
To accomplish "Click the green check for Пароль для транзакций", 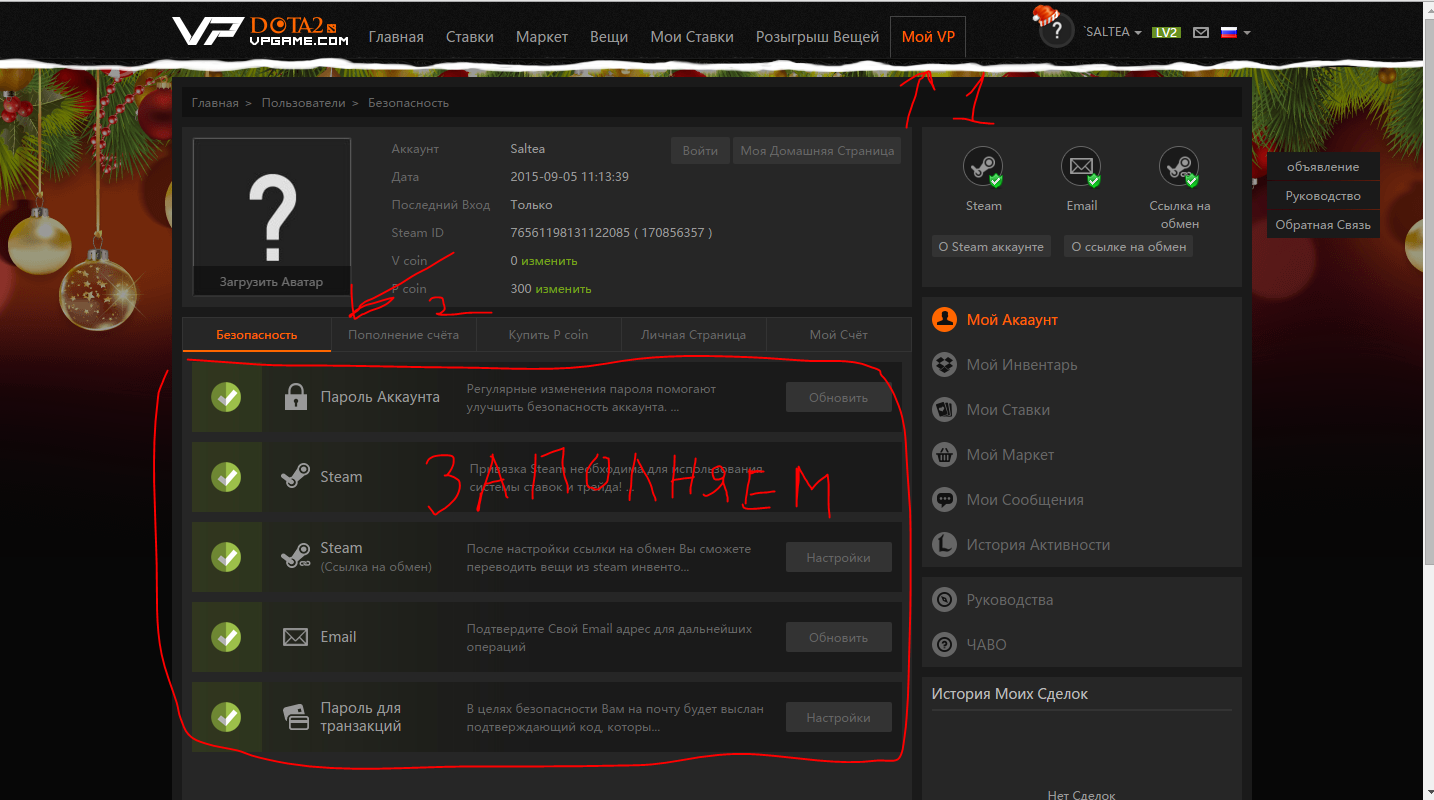I will [227, 717].
